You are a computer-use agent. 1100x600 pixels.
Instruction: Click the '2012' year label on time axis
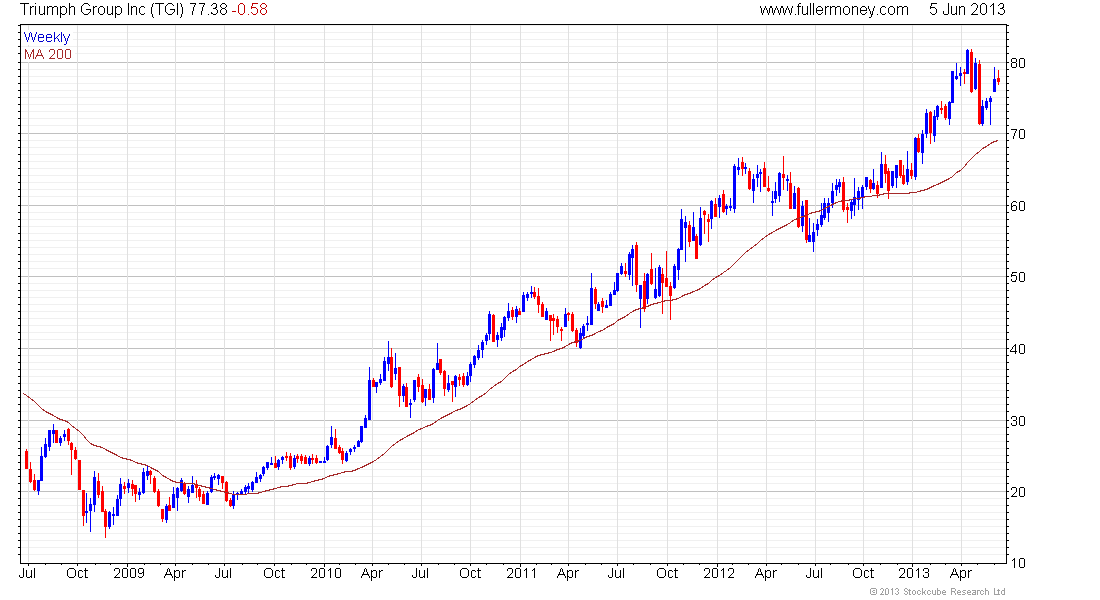pos(718,573)
